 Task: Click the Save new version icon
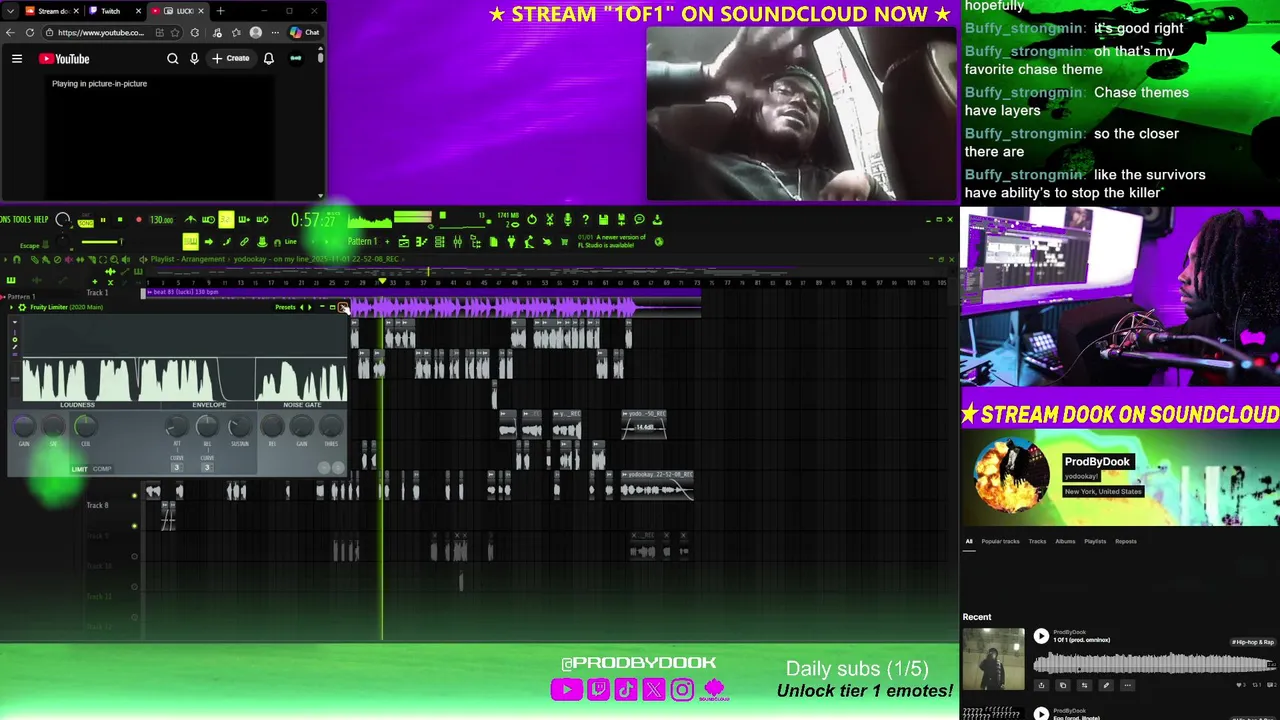coord(621,220)
